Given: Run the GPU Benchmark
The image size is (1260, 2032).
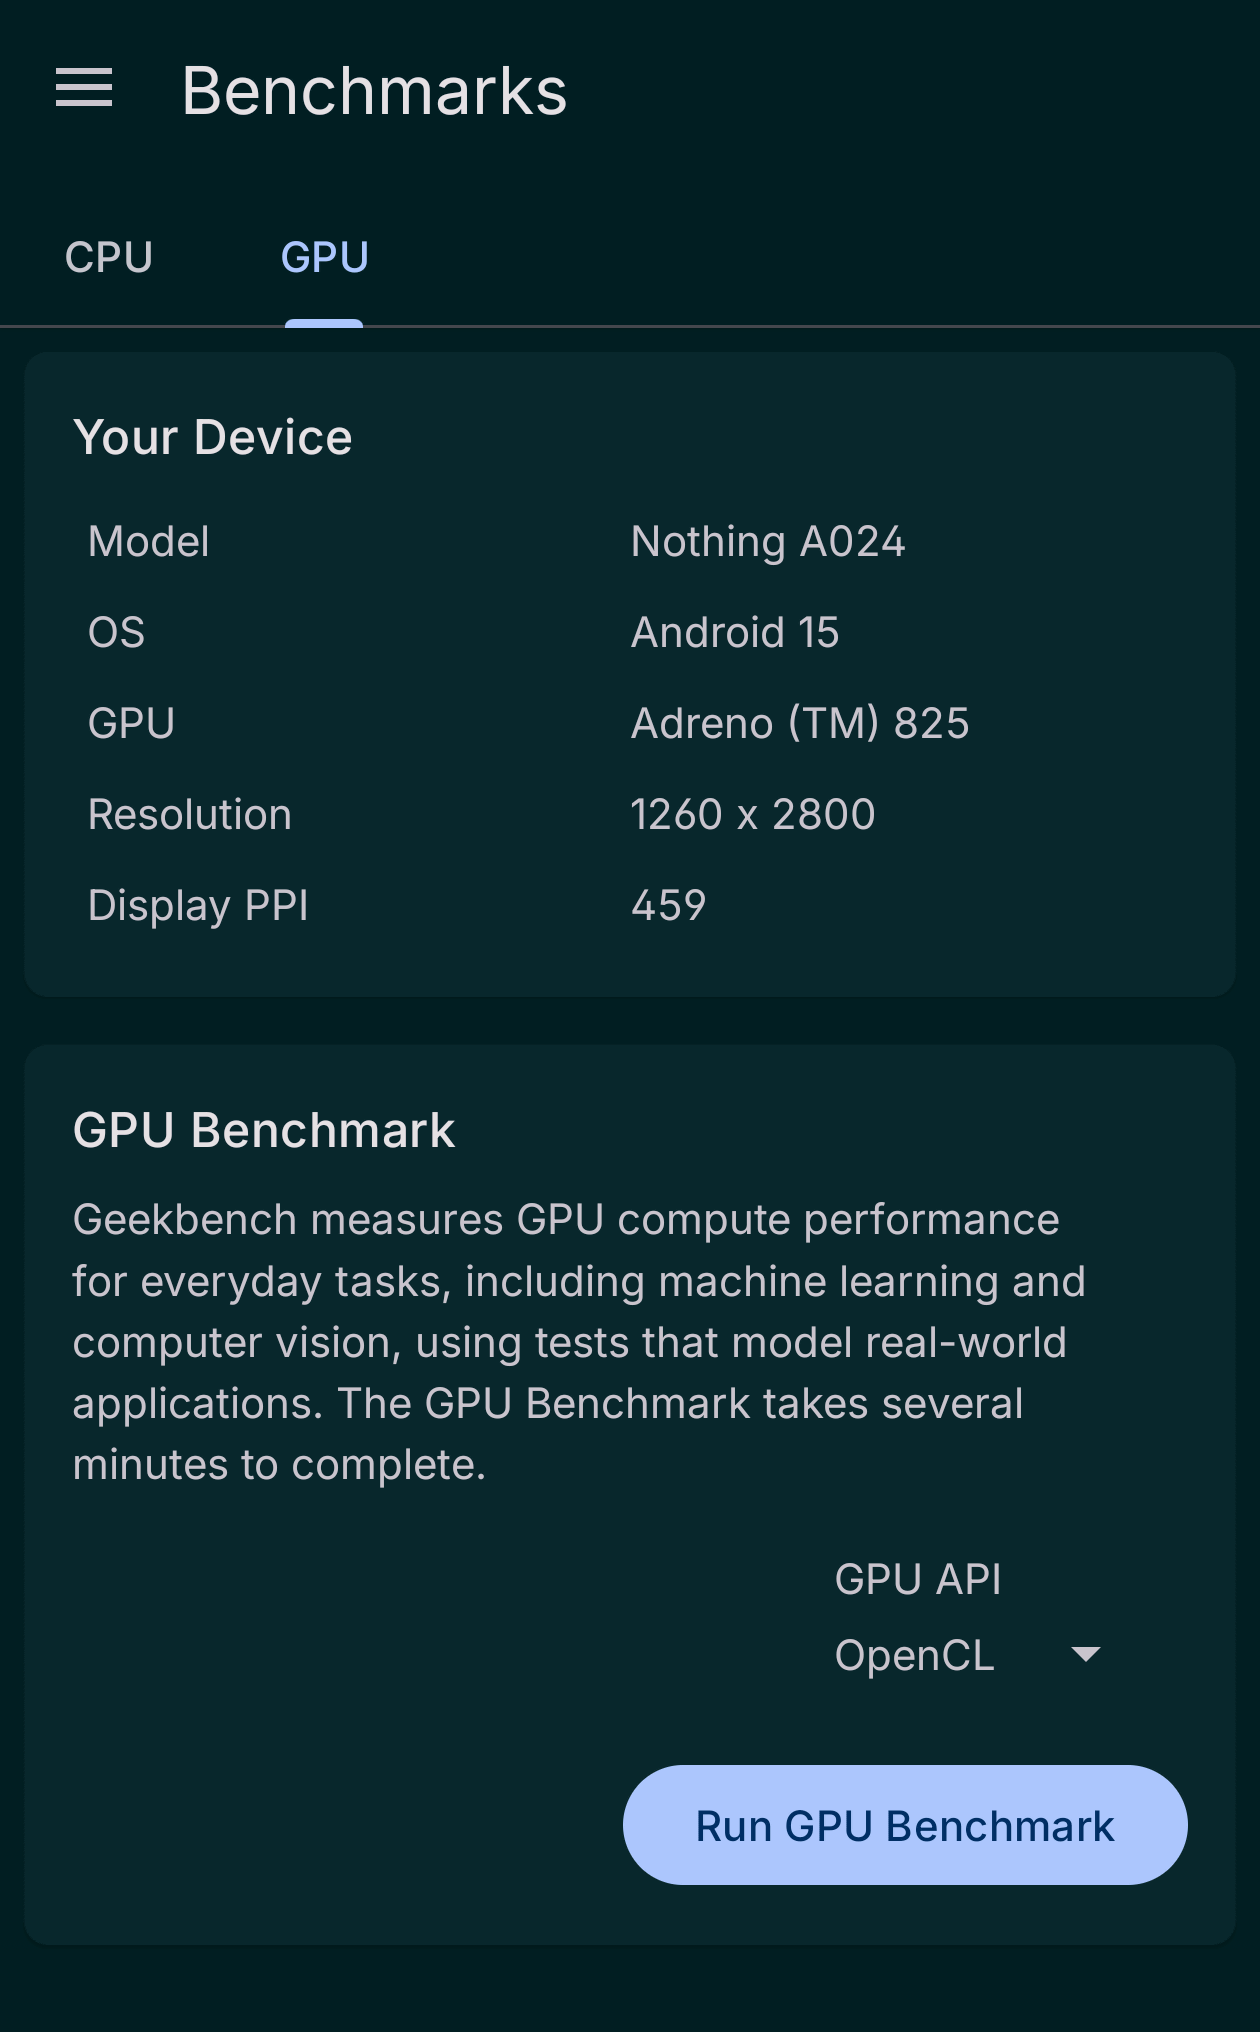Looking at the screenshot, I should [x=904, y=1825].
